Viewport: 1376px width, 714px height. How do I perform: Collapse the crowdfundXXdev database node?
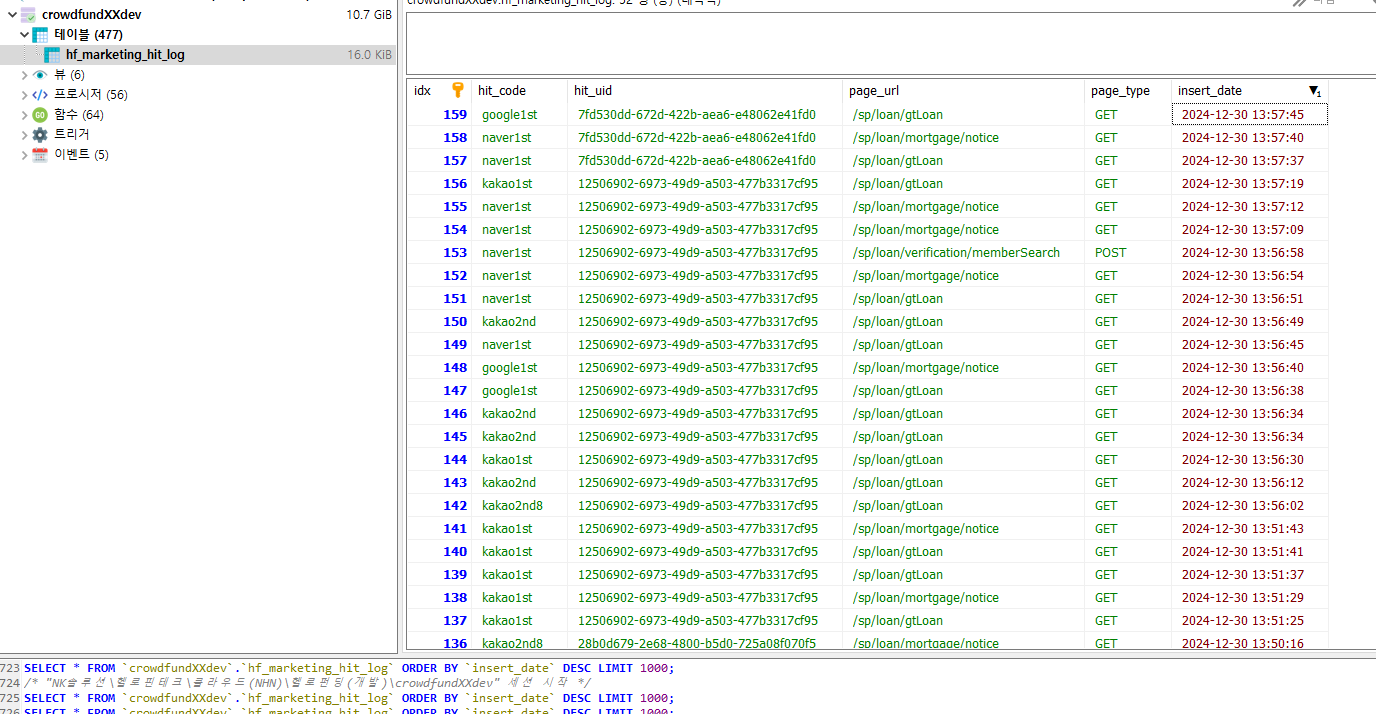coord(12,15)
